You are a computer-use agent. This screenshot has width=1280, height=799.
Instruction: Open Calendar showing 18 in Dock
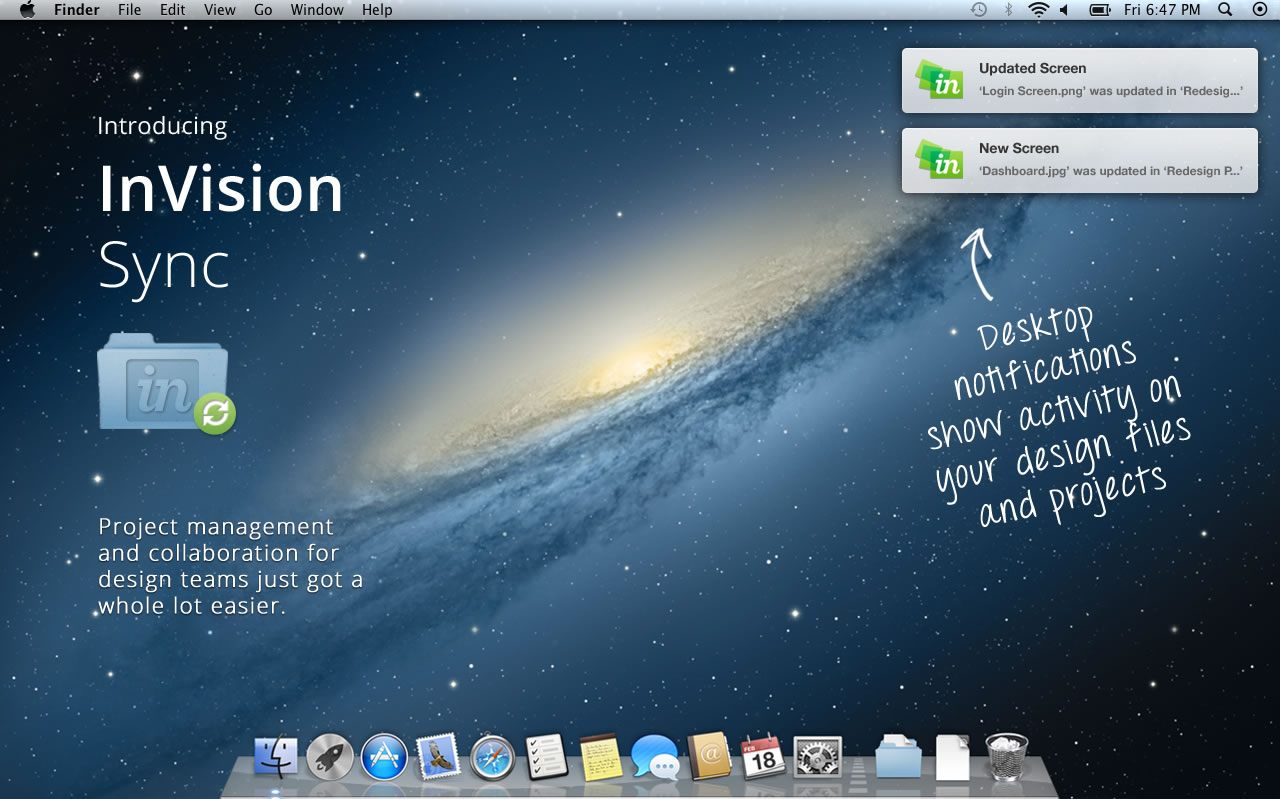point(763,757)
